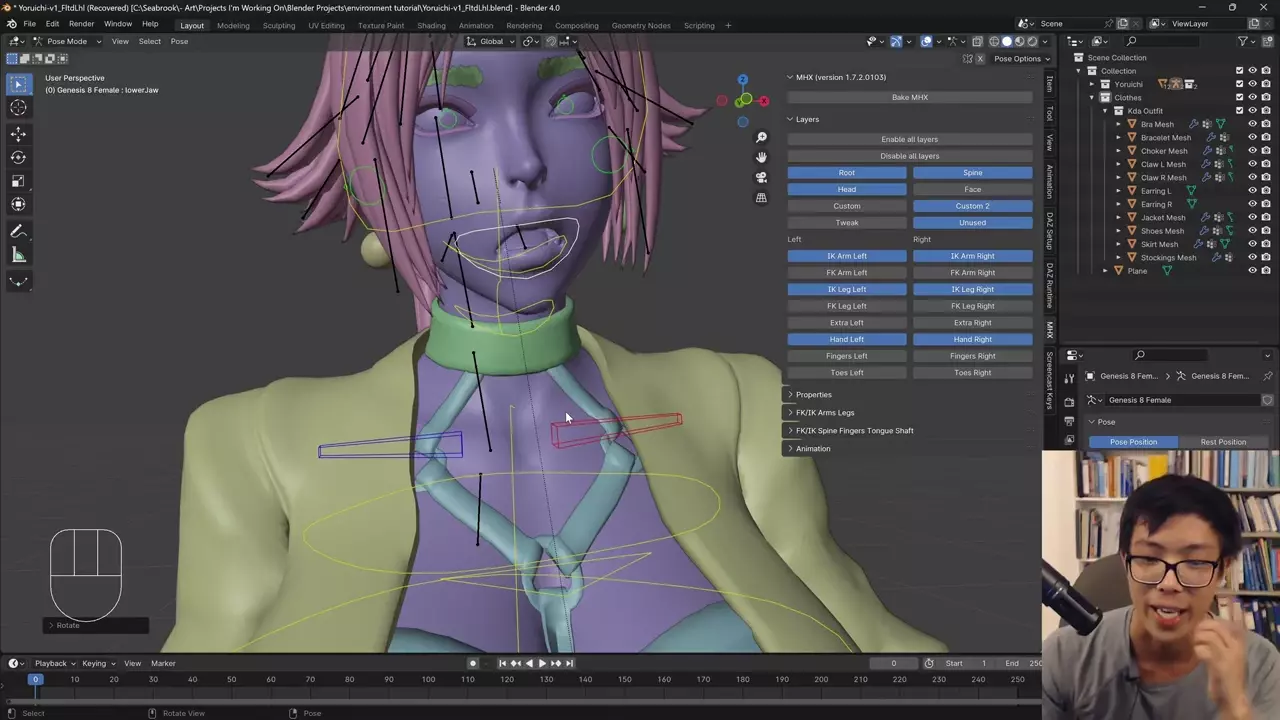Expand the FK/IK Arms Legs panel
Screen dimensions: 1280x720
click(x=824, y=412)
